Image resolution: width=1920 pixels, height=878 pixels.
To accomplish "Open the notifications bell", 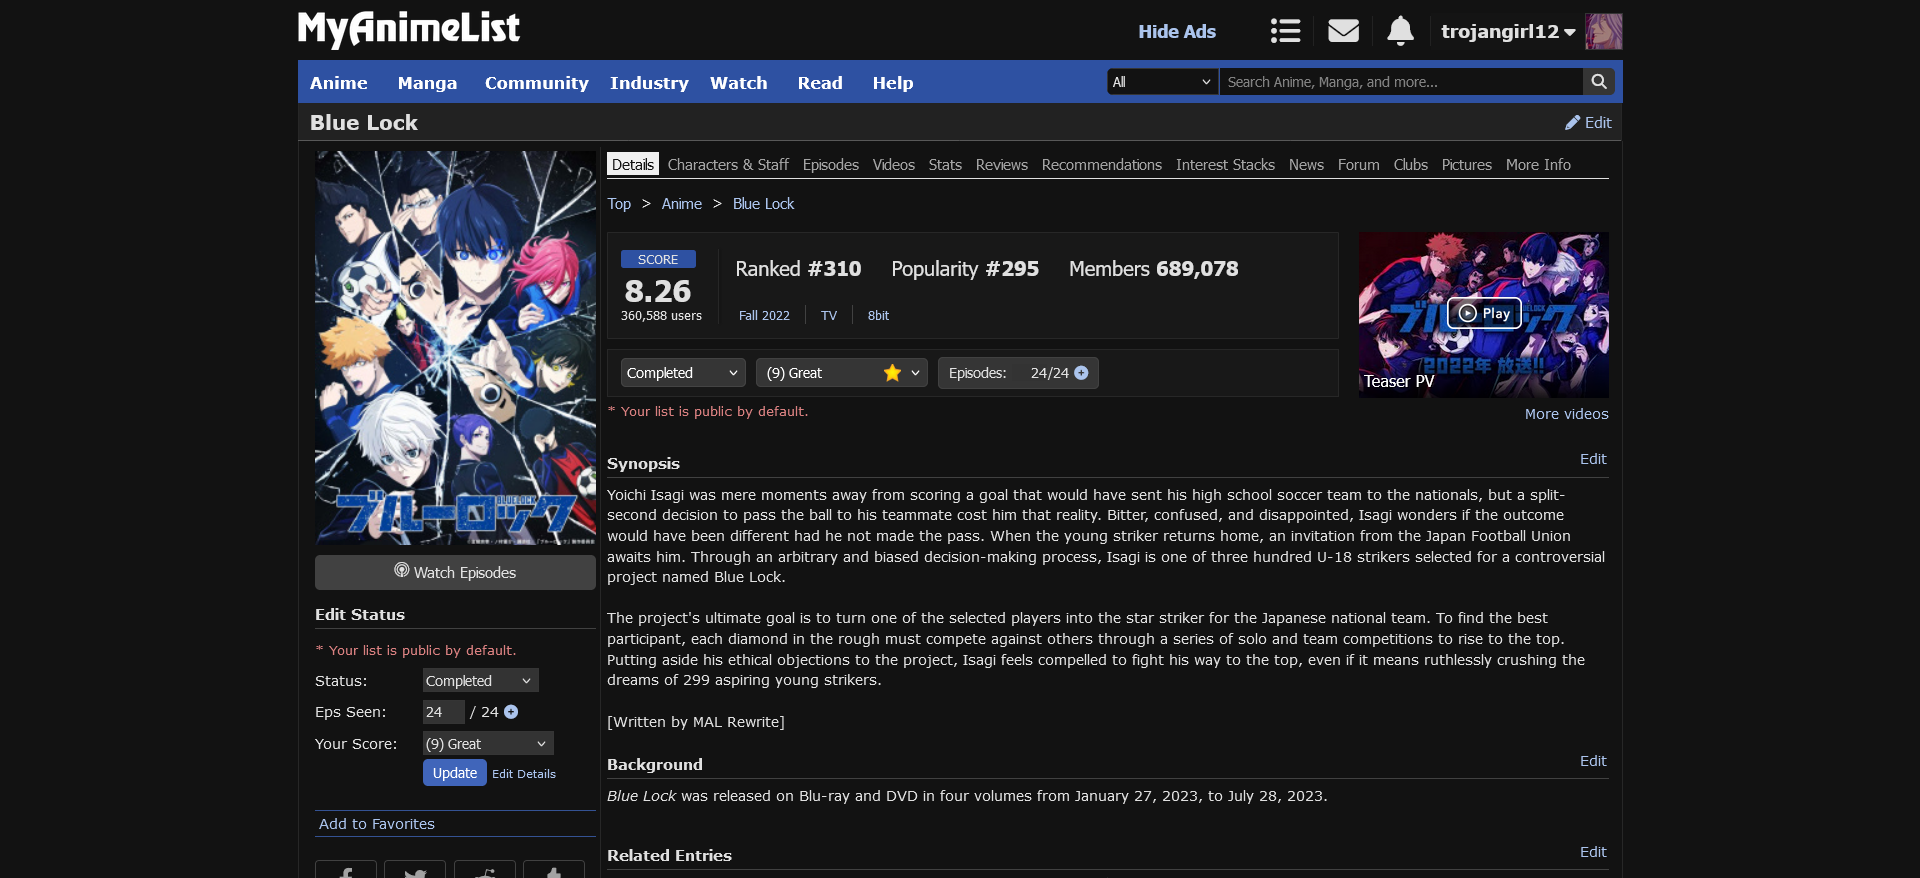I will [x=1400, y=31].
